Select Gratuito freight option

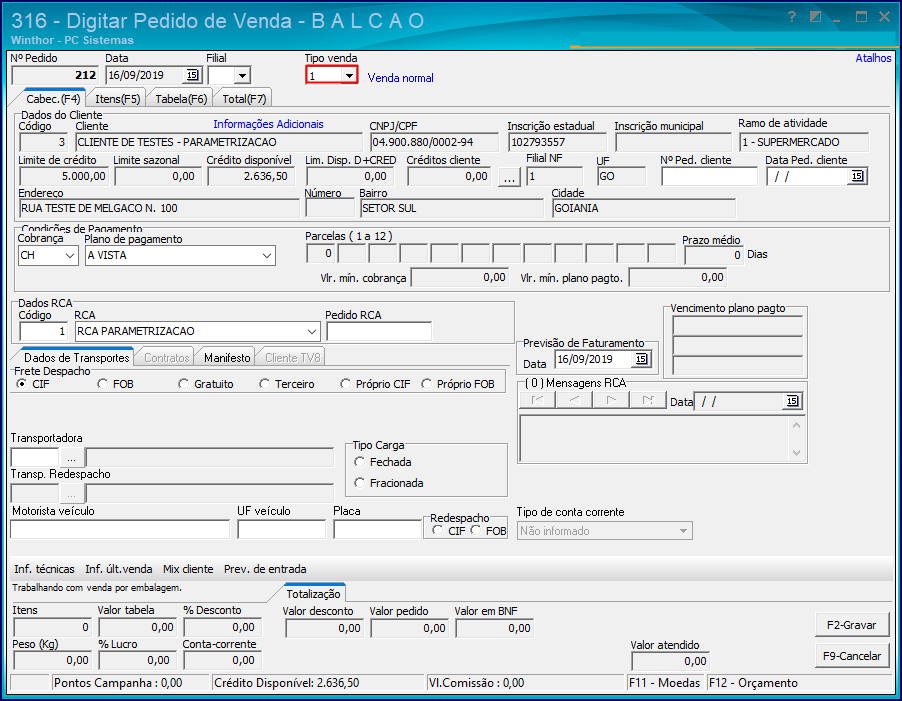coord(184,384)
